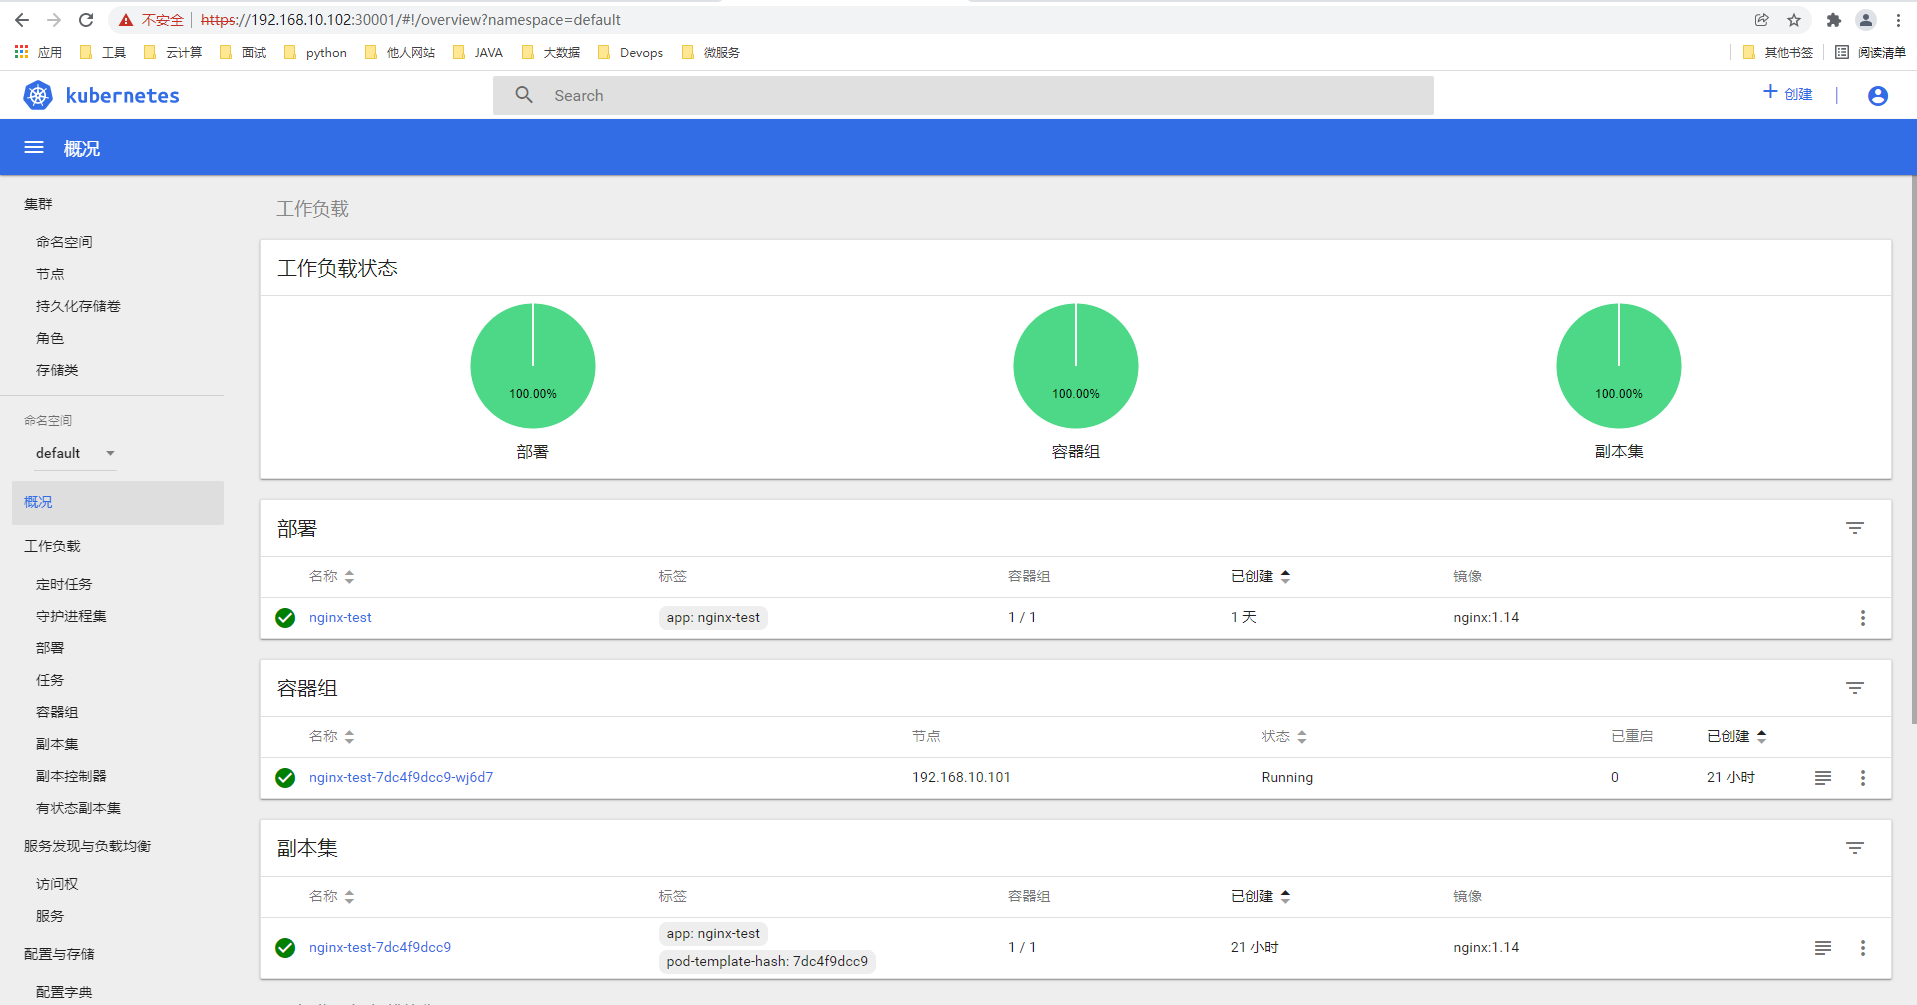Open Chrome three-dot menu

(1898, 20)
